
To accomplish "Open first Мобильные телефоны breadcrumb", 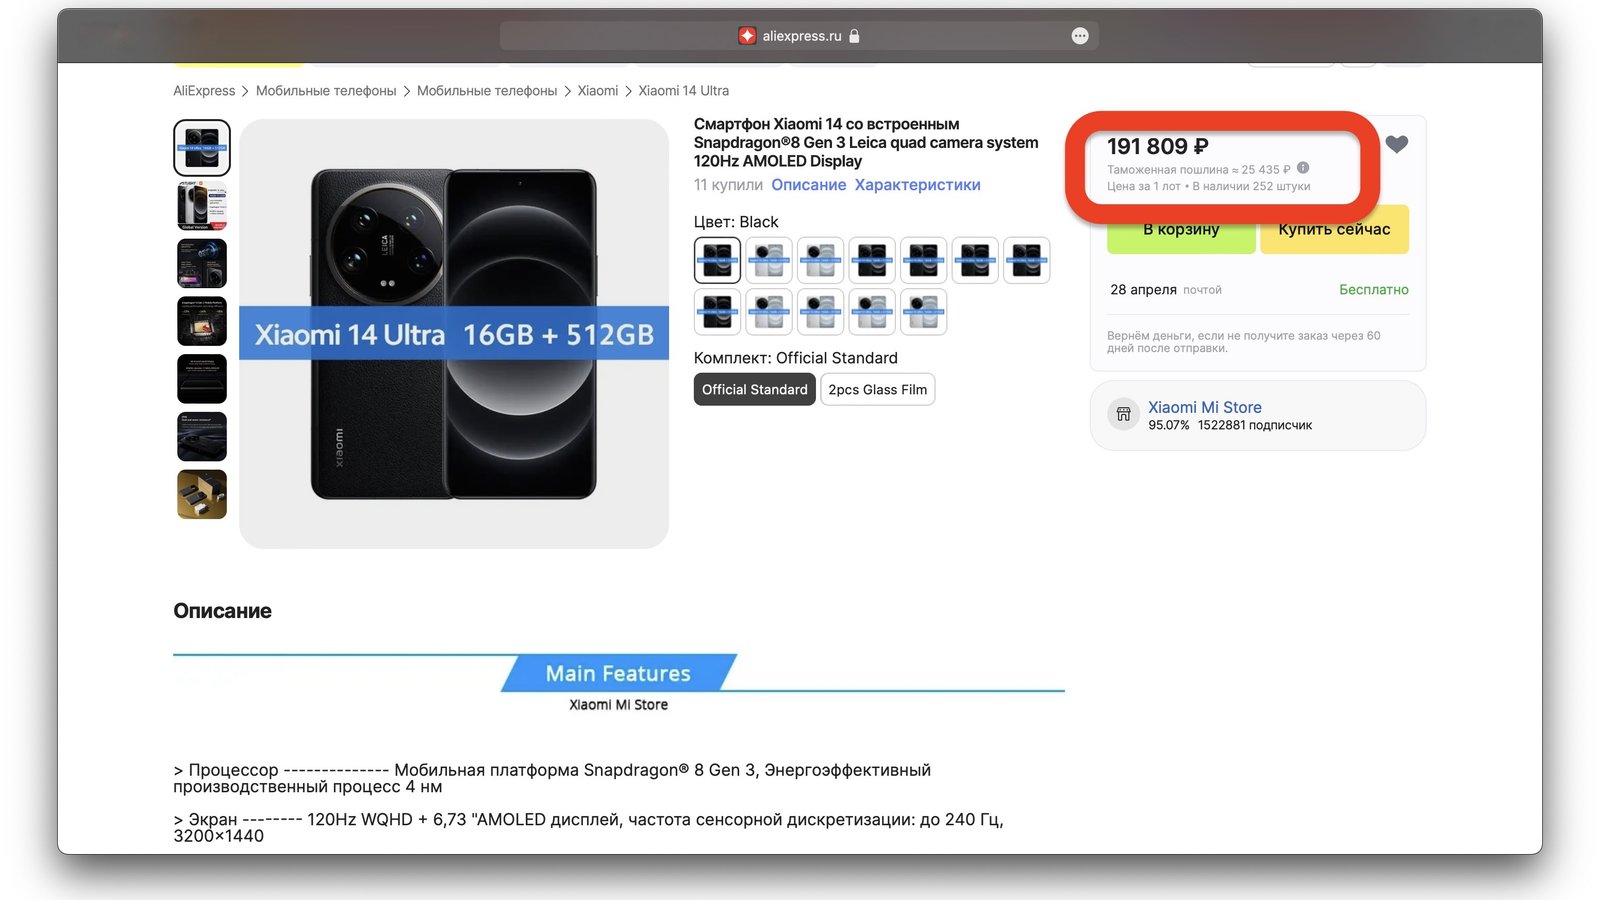I will click(326, 91).
